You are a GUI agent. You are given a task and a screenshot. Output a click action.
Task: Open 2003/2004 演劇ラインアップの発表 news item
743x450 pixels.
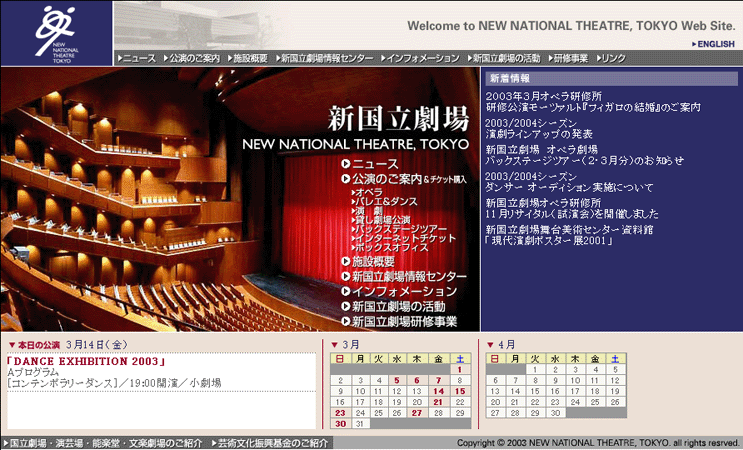[x=539, y=128]
